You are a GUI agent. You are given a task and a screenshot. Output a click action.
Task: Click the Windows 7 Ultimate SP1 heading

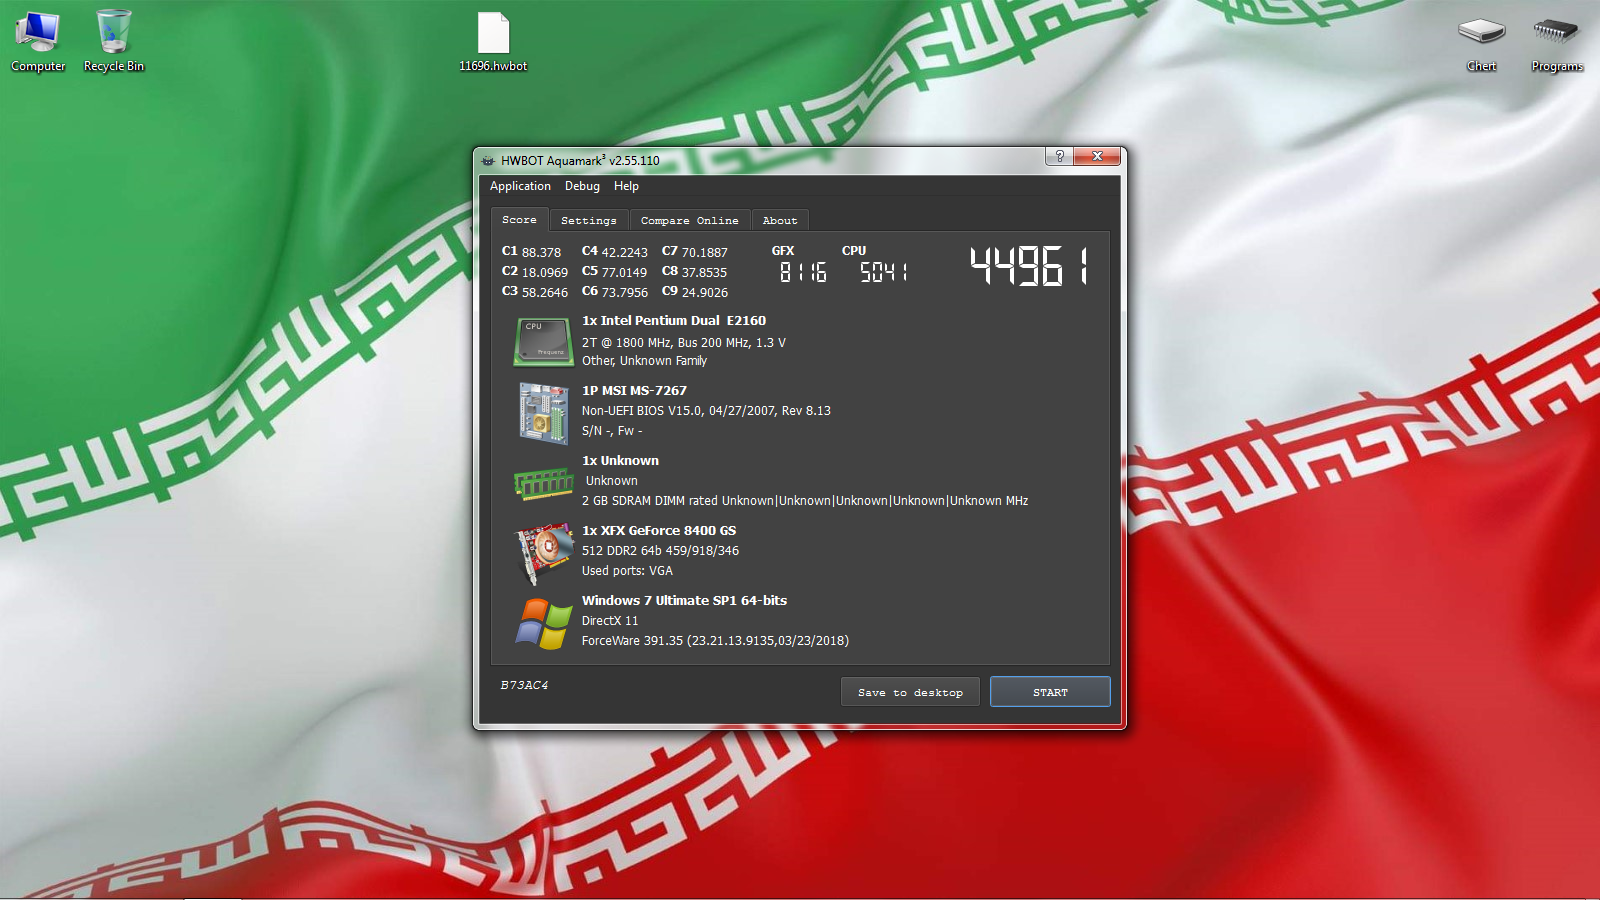coord(684,601)
